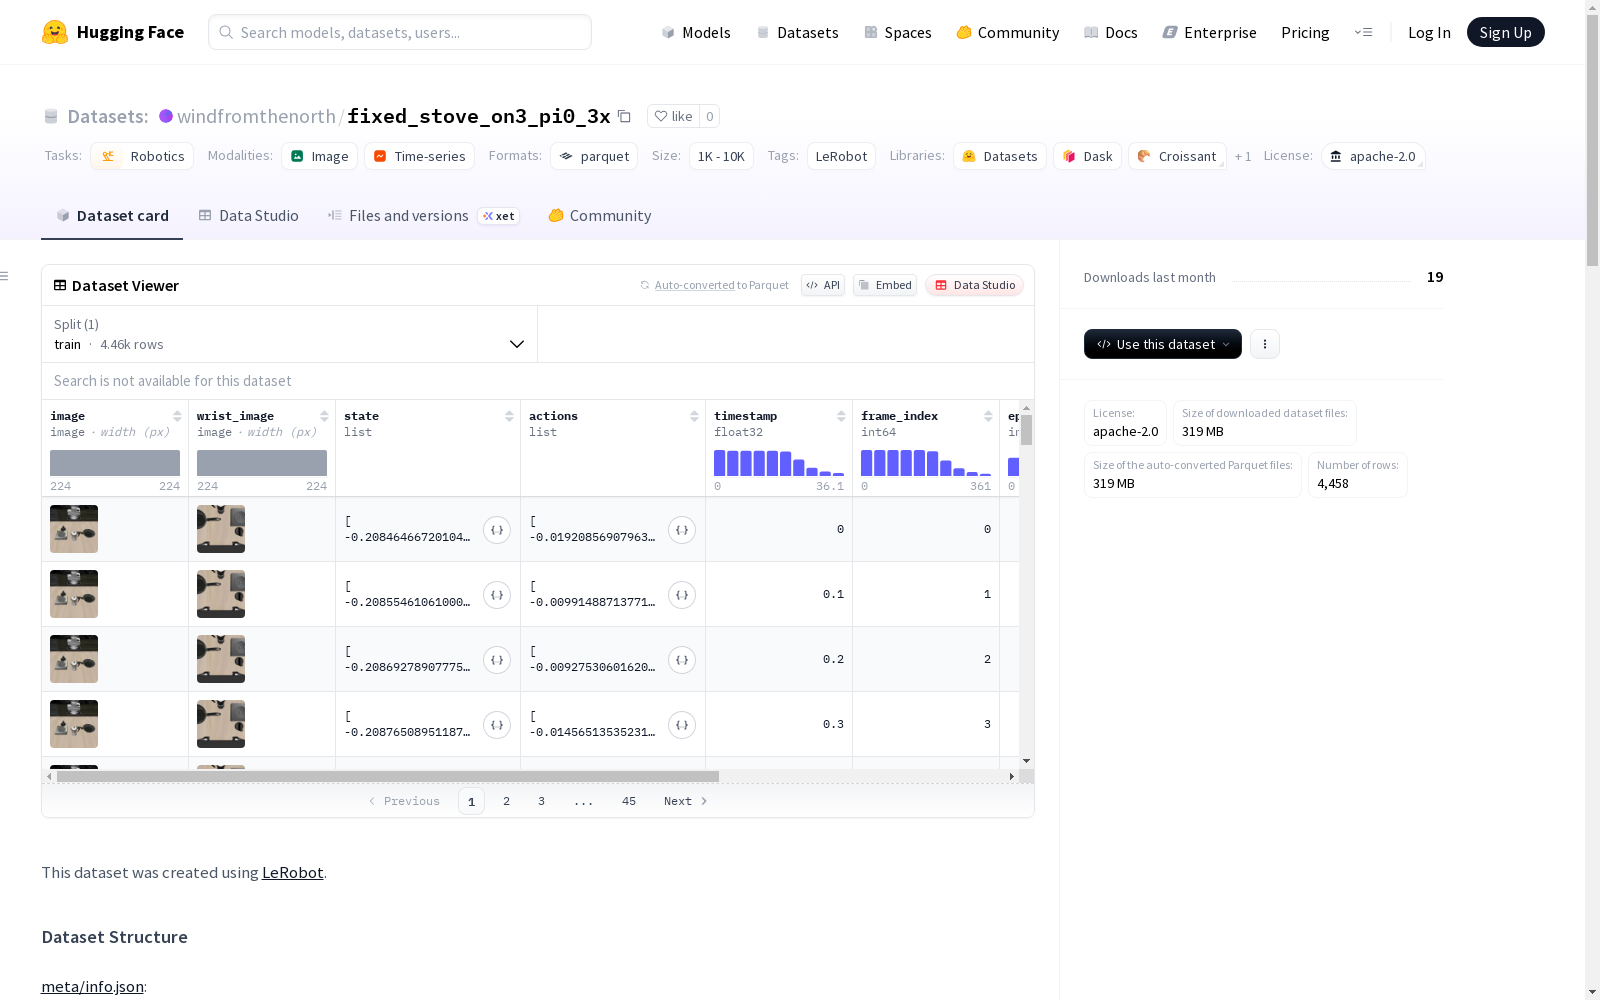Open the wrist_image thumbnail in the timestamp 0.1 row
Image resolution: width=1600 pixels, height=1000 pixels.
click(x=221, y=594)
